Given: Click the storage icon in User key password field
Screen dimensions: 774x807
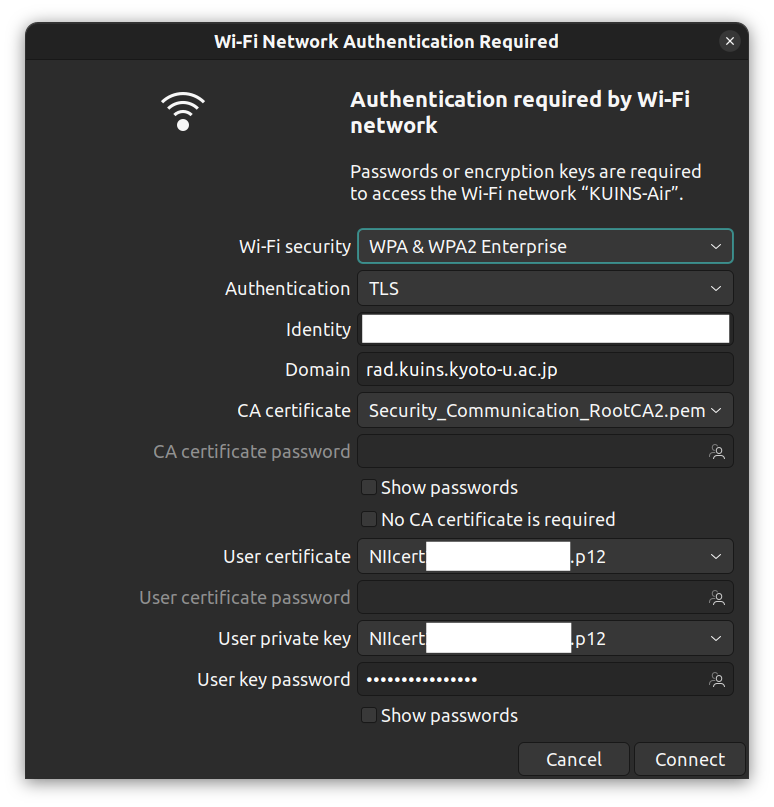Looking at the screenshot, I should point(717,680).
